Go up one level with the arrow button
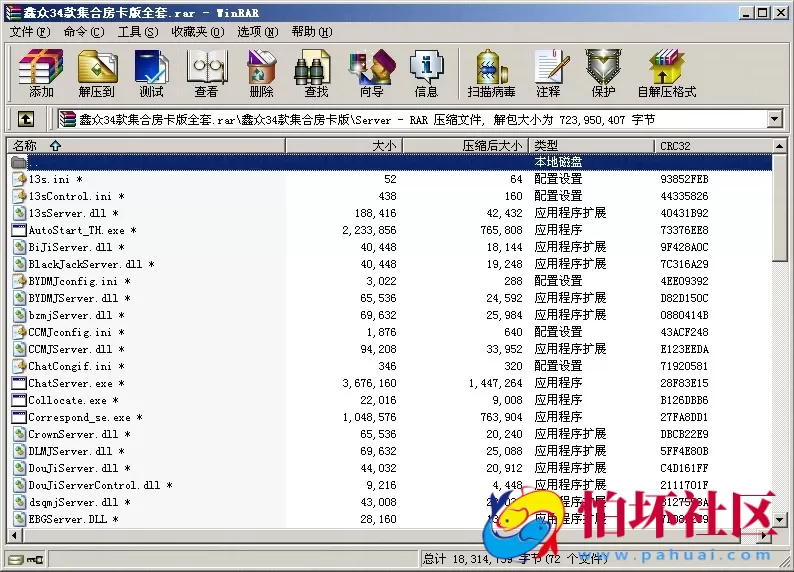Viewport: 794px width, 572px height. pos(26,119)
